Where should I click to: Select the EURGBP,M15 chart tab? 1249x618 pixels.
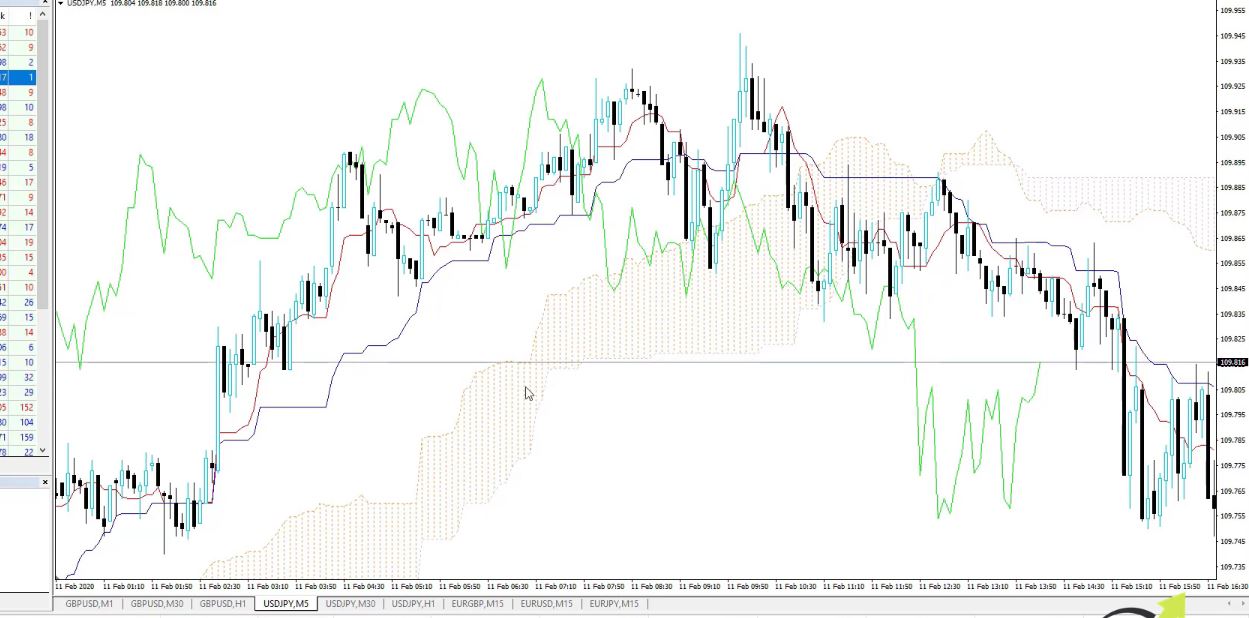pos(477,603)
